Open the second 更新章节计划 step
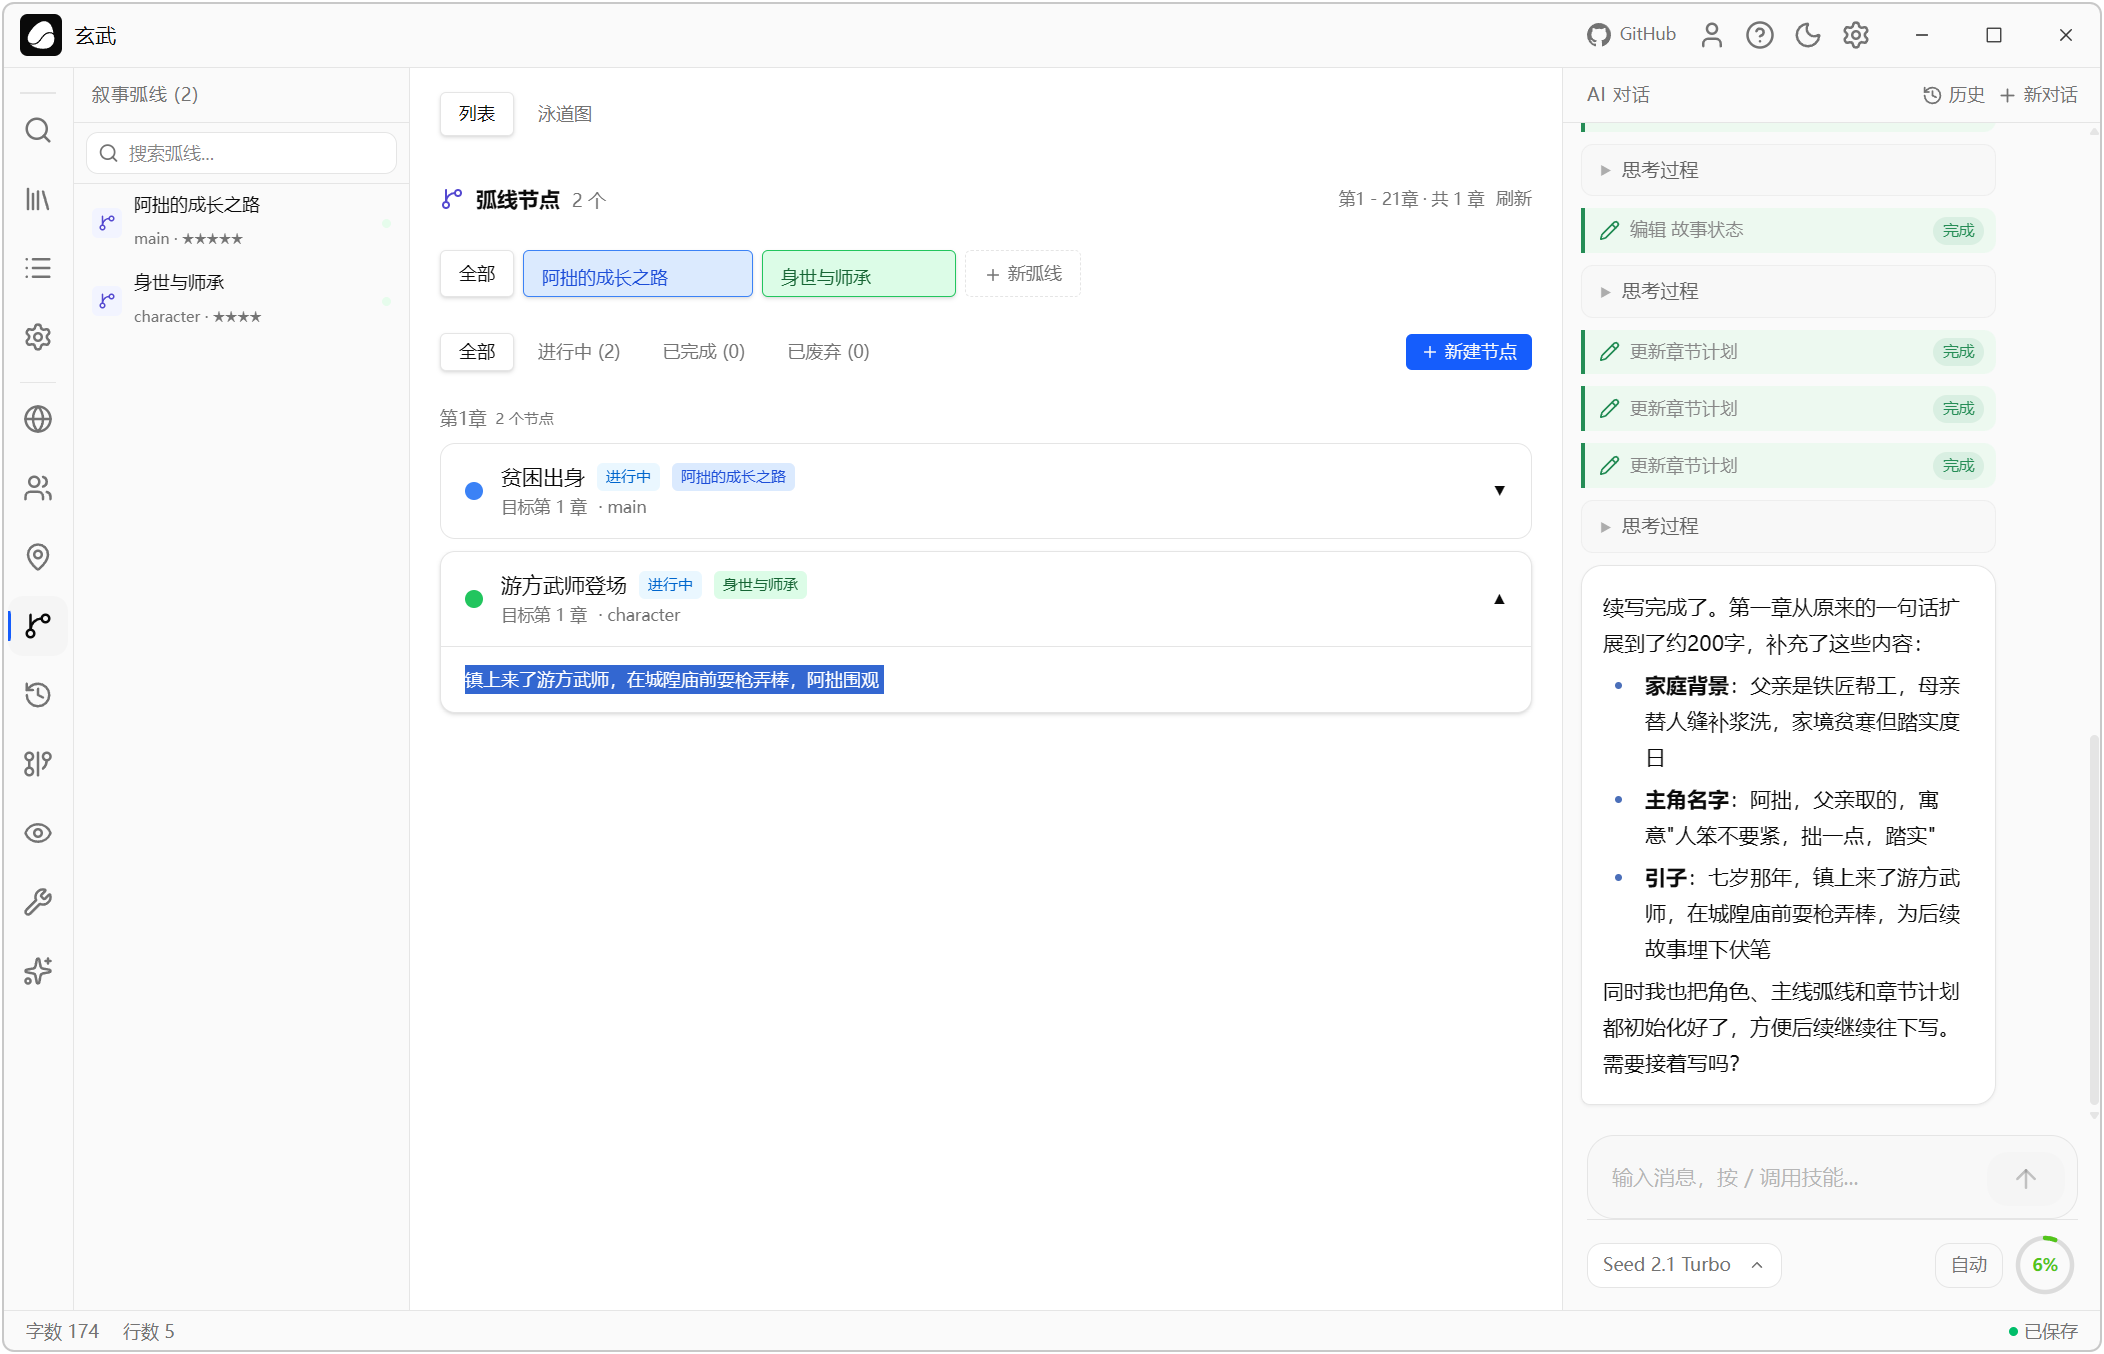The image size is (2104, 1354). tap(1788, 409)
